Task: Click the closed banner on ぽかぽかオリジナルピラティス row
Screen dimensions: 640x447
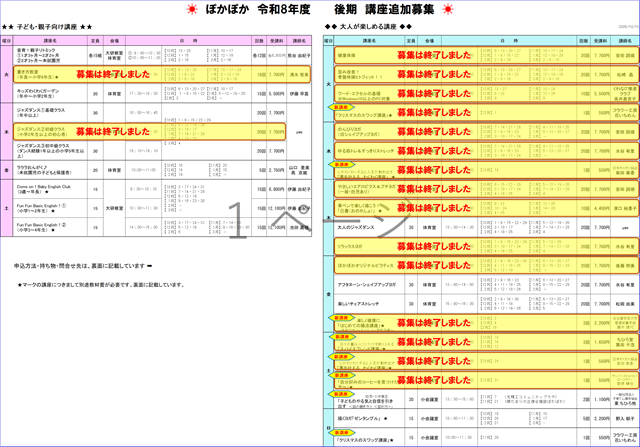Action: [x=487, y=265]
